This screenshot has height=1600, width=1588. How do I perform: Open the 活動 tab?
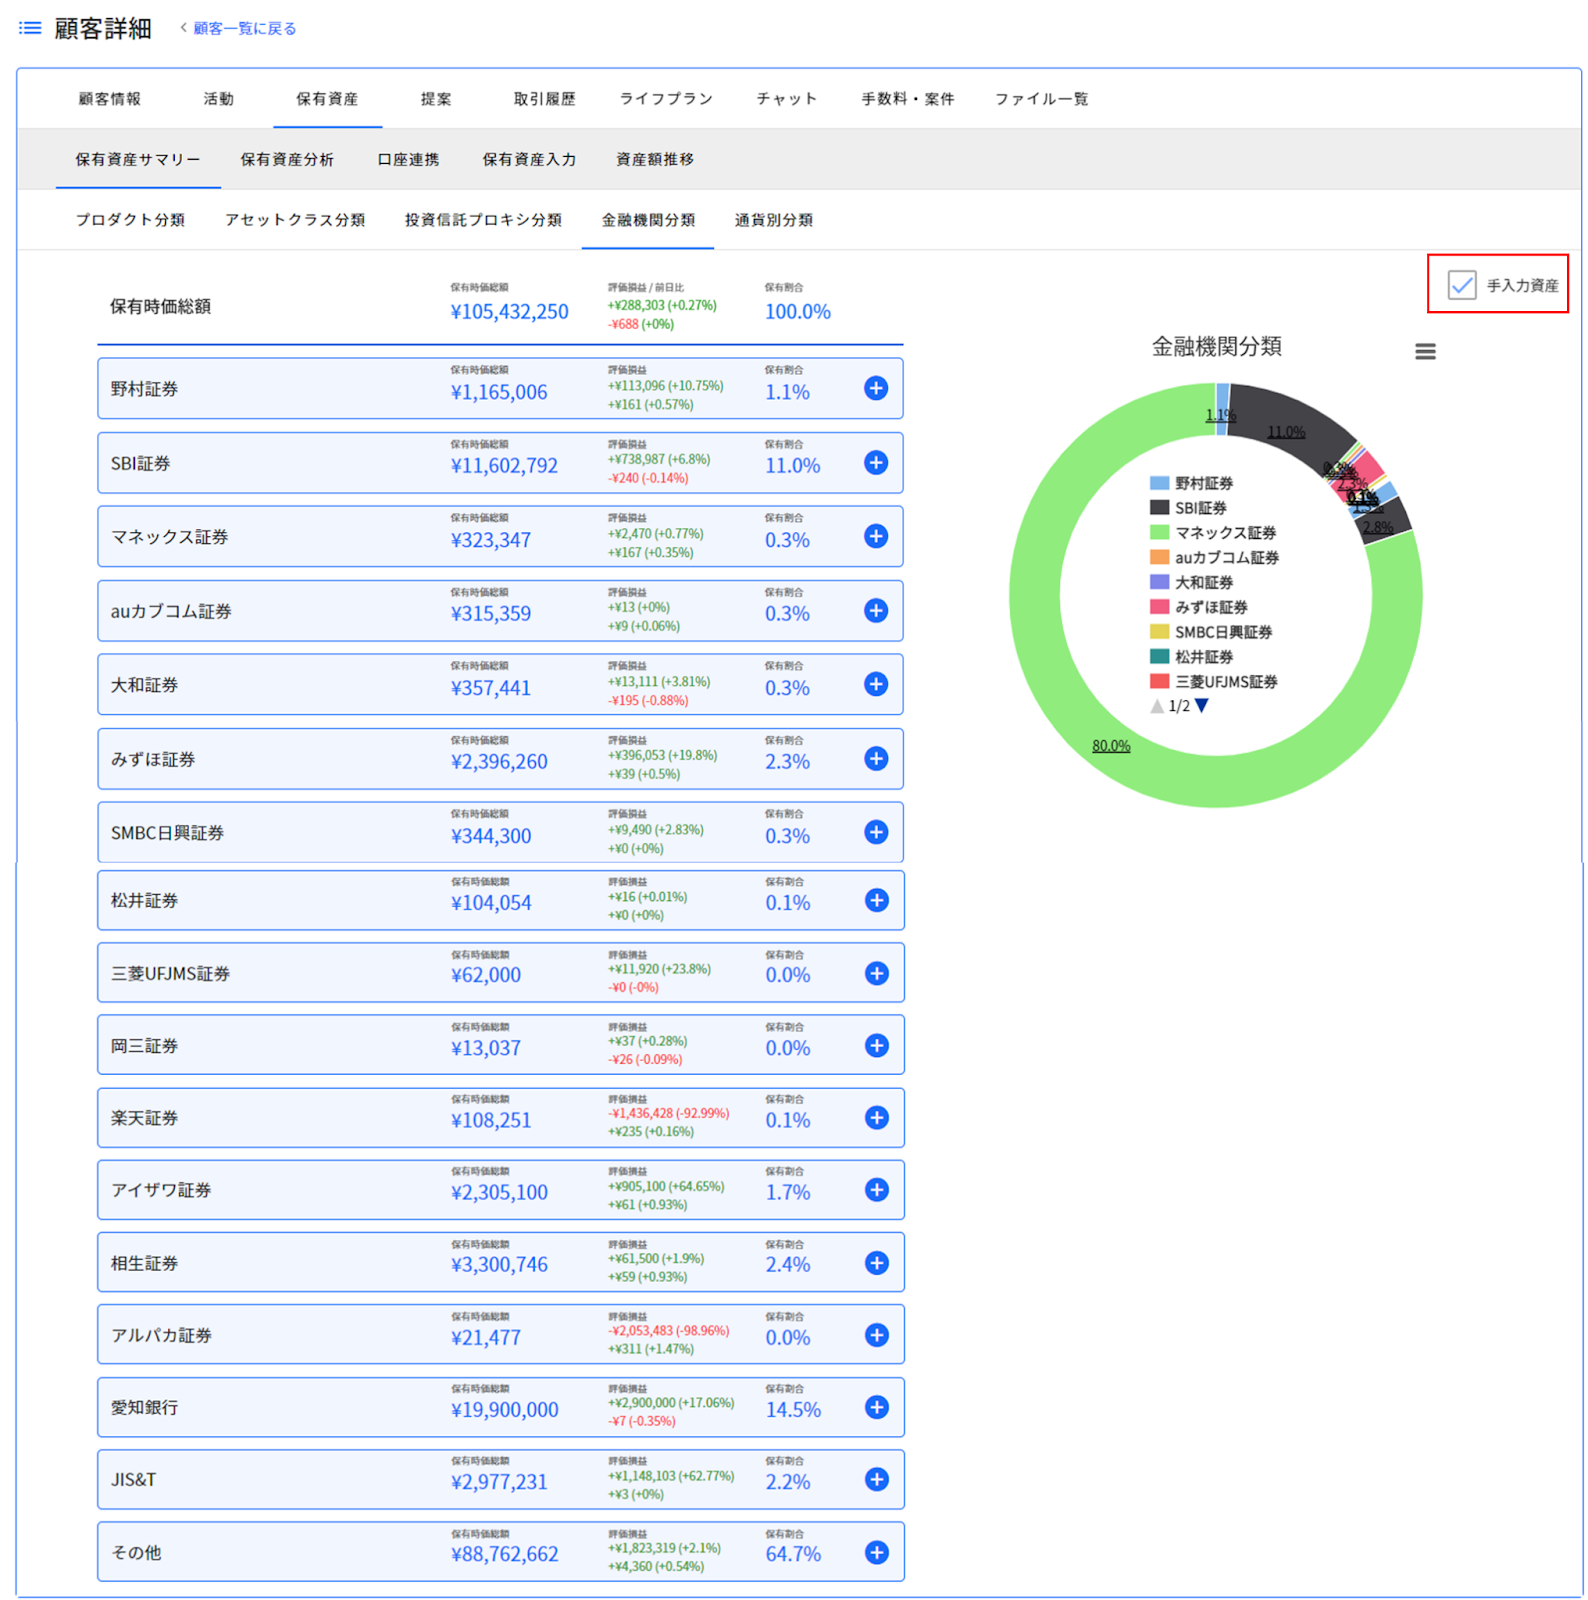click(219, 98)
